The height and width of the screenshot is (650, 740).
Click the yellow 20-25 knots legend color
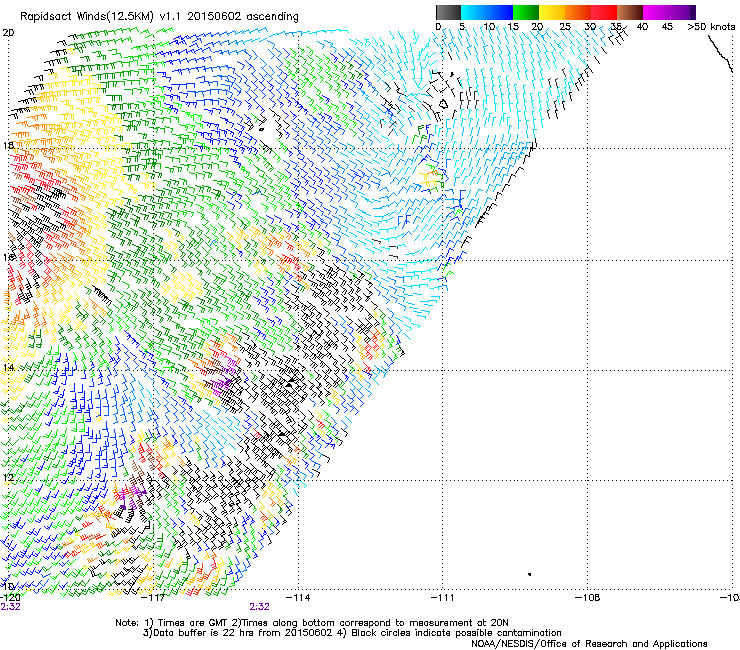click(x=552, y=12)
